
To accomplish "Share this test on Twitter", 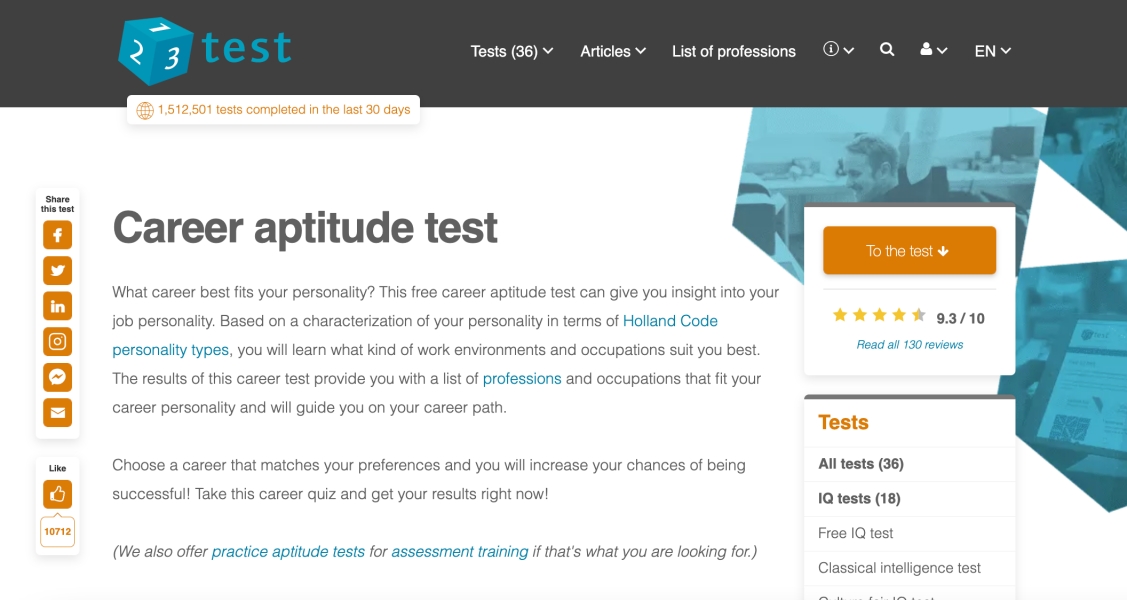I will click(58, 270).
